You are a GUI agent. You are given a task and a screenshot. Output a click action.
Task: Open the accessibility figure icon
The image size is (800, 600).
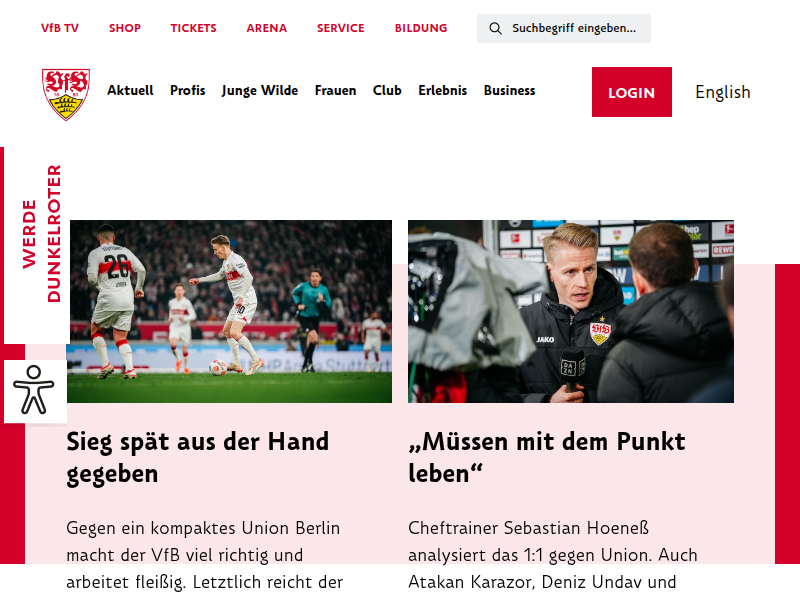(x=34, y=390)
